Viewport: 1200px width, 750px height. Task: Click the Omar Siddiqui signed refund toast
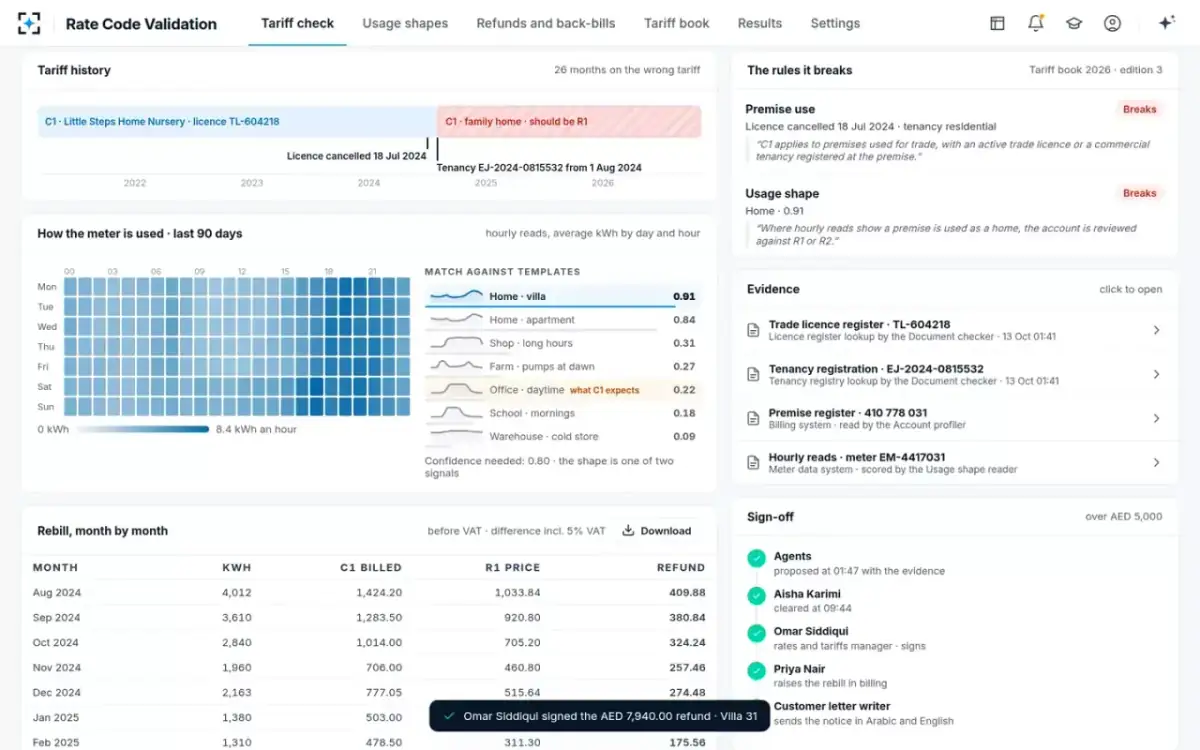600,716
